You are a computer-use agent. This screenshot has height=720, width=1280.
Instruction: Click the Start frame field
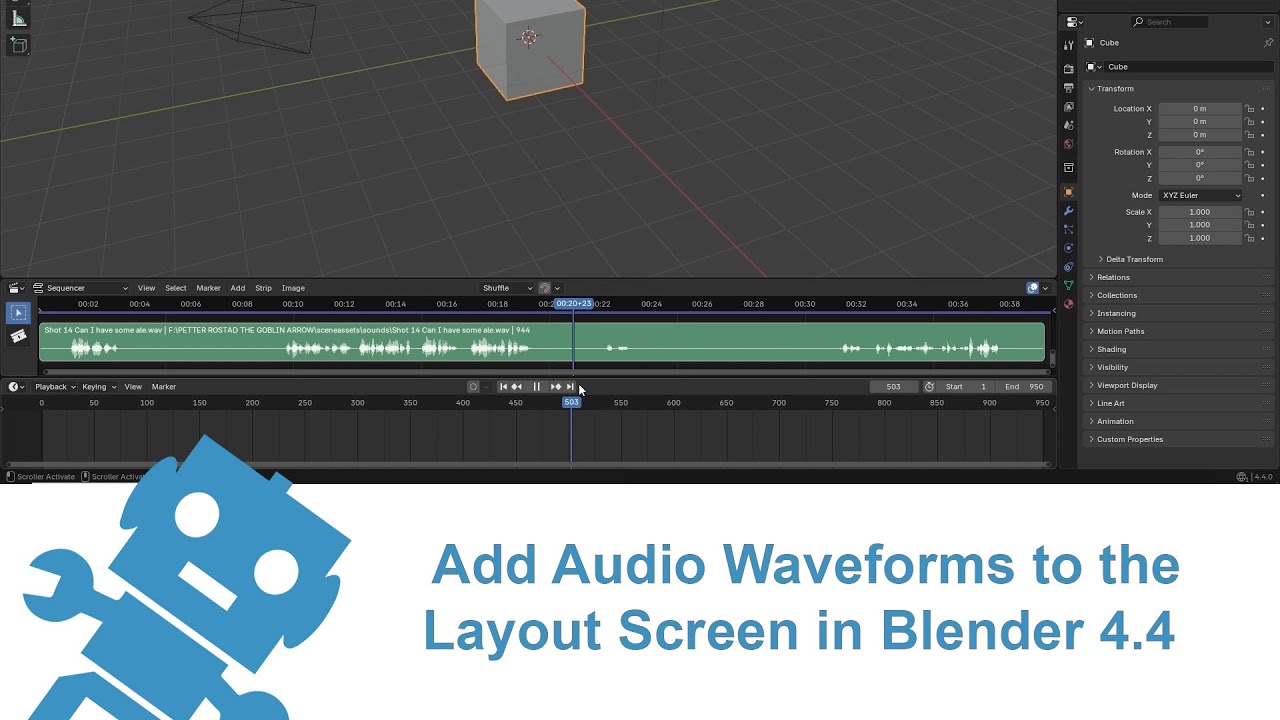966,387
